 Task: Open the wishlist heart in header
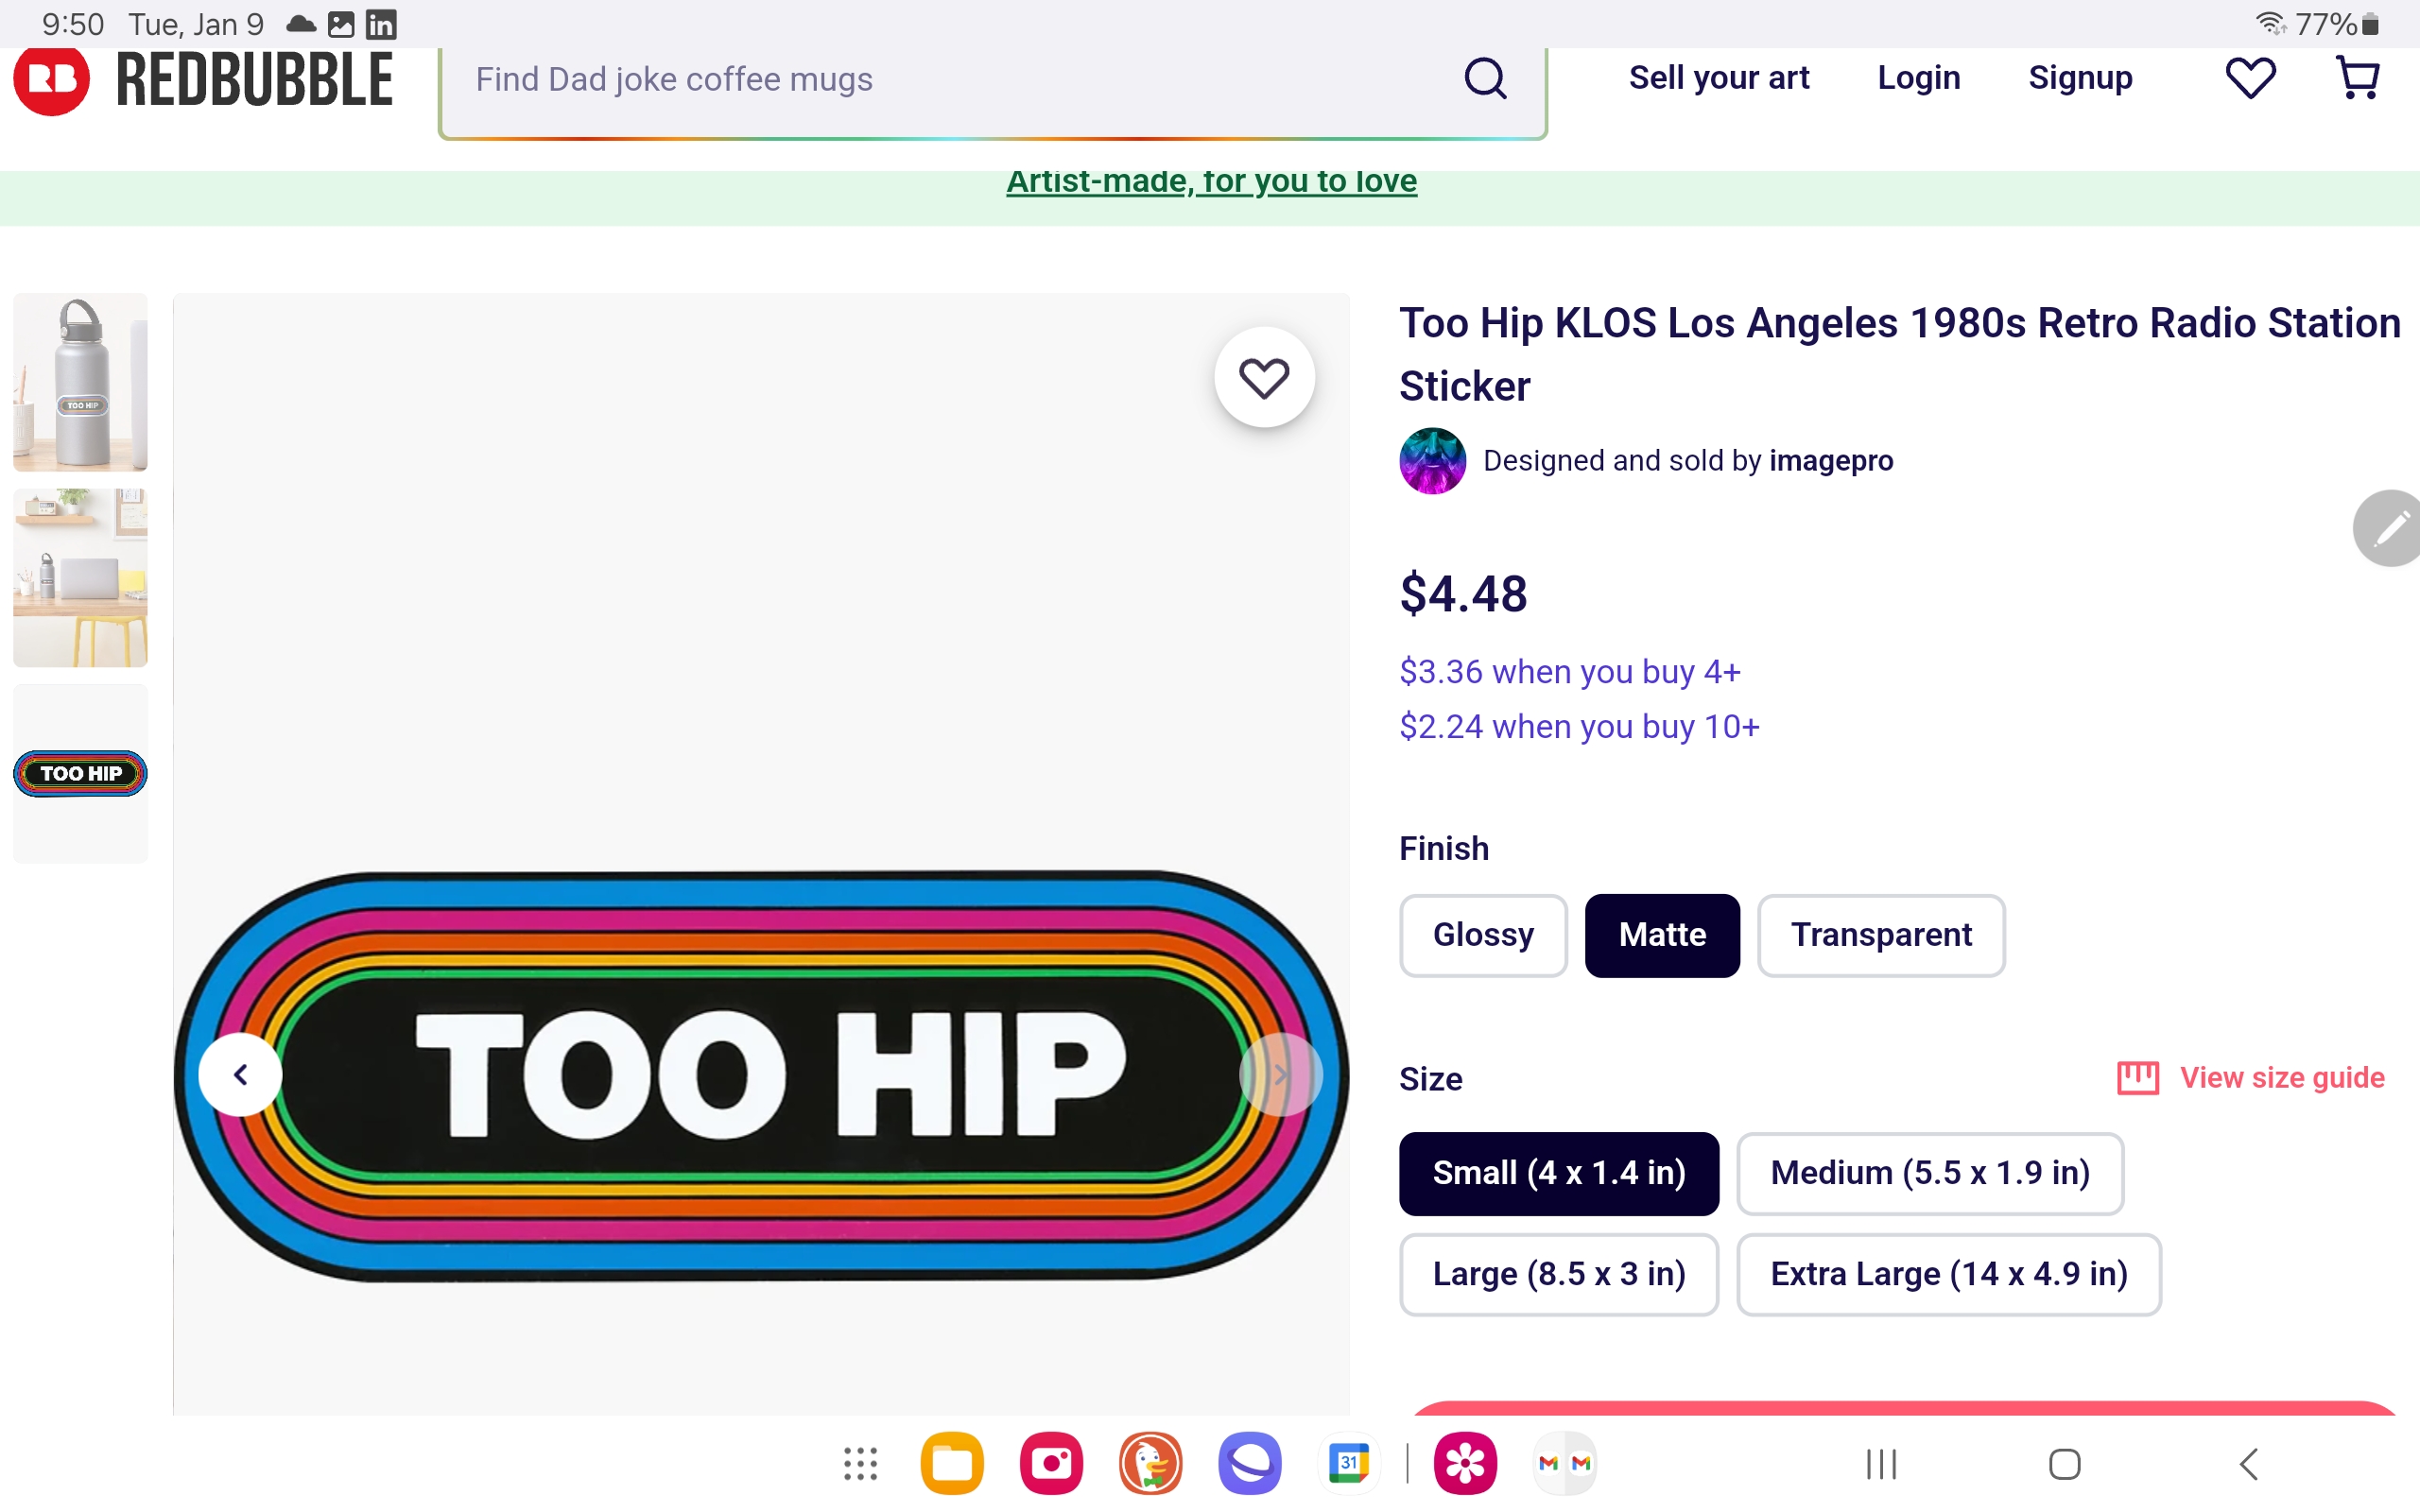point(2250,78)
